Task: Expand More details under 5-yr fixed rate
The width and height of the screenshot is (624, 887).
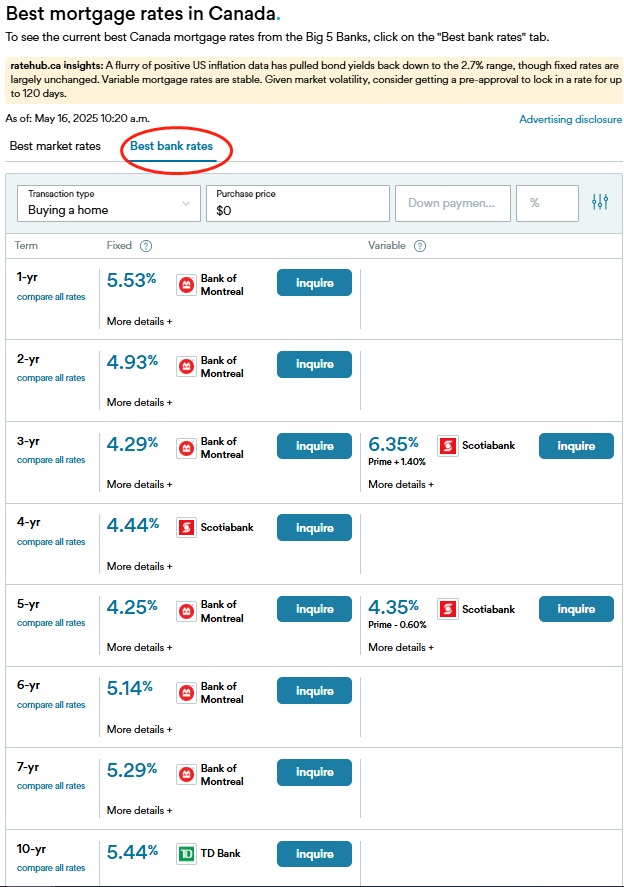Action: [x=139, y=647]
